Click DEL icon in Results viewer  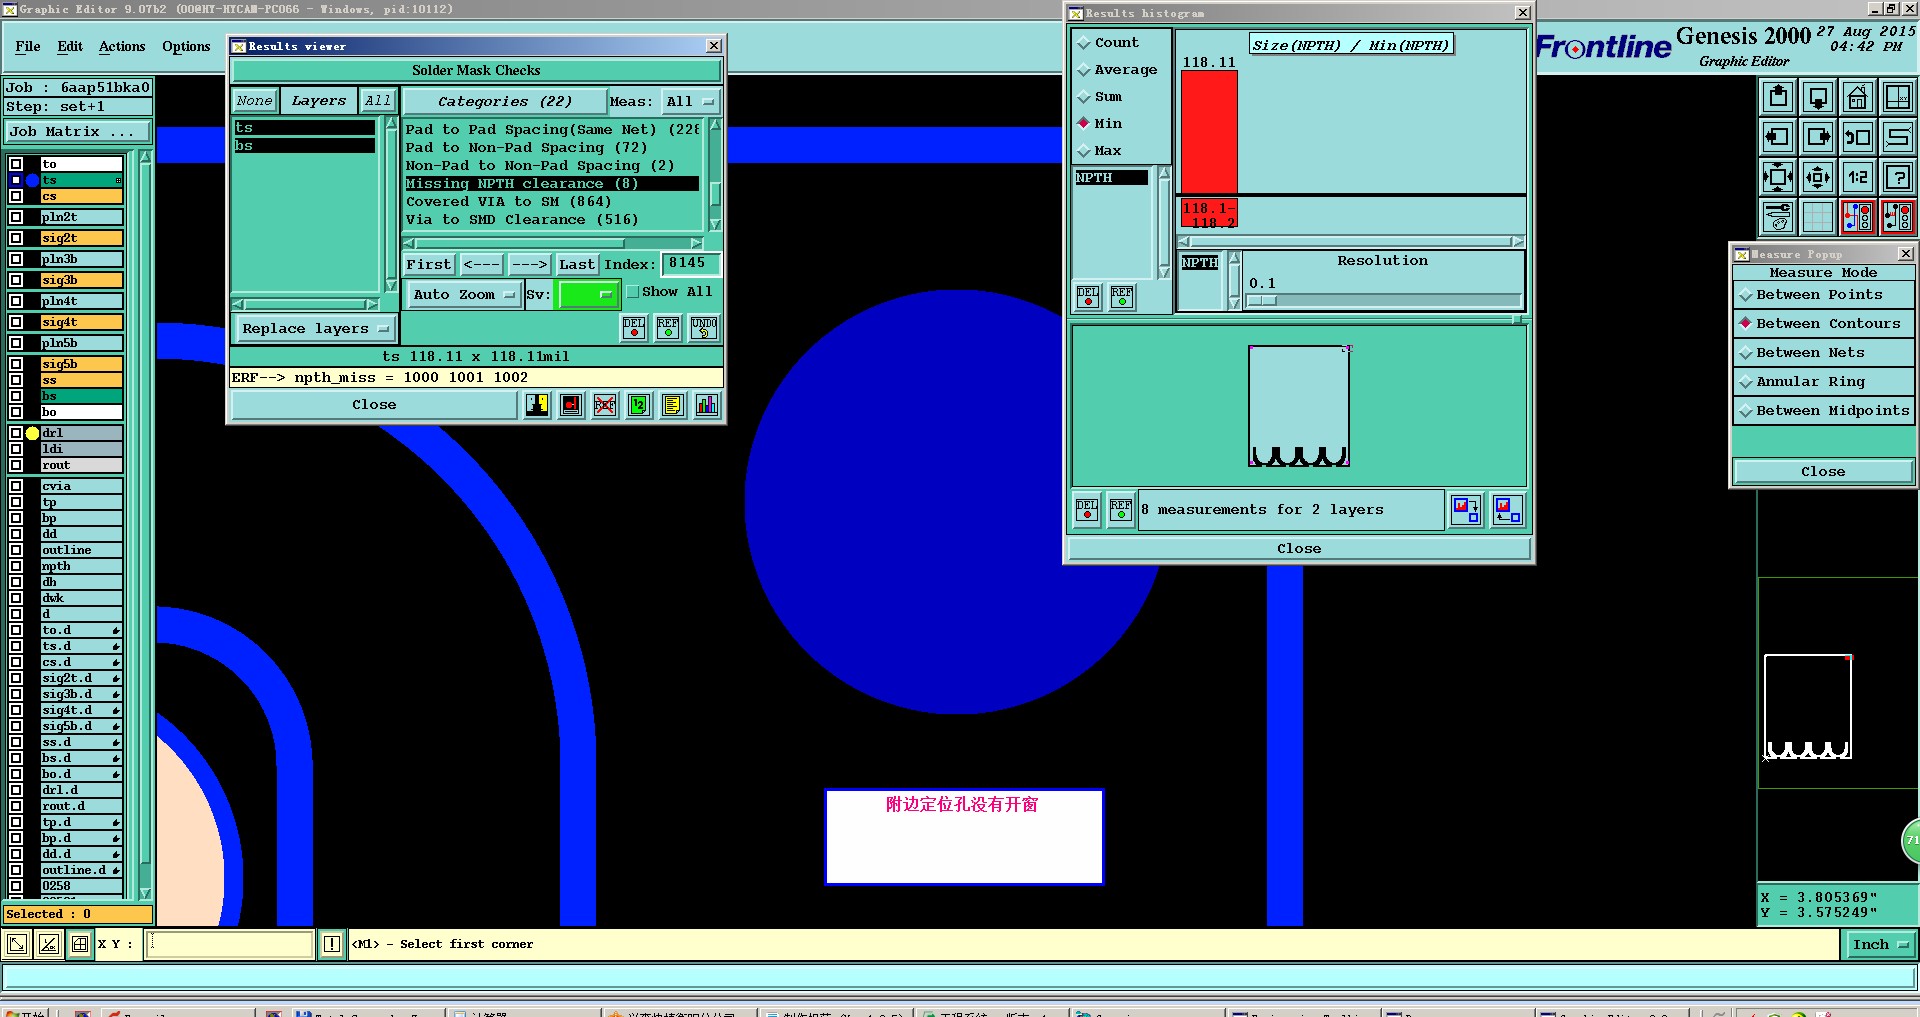634,328
